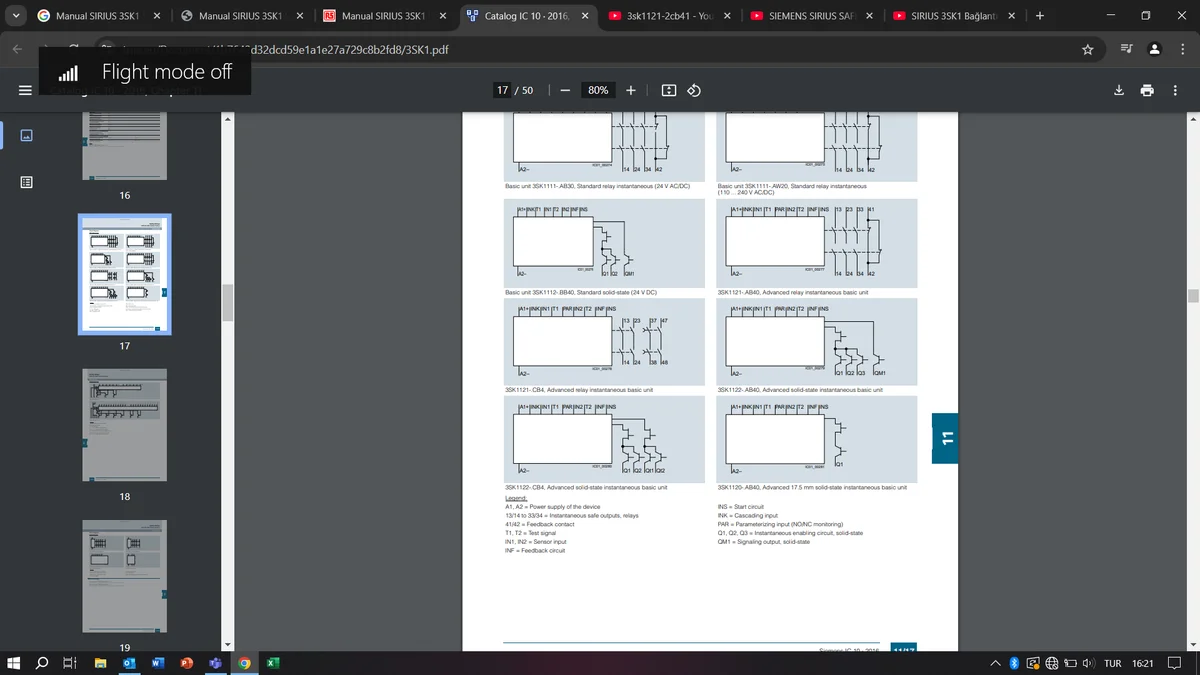The width and height of the screenshot is (1200, 675).
Task: Click the thumbnail panel scroll-down arrow
Action: (x=228, y=645)
